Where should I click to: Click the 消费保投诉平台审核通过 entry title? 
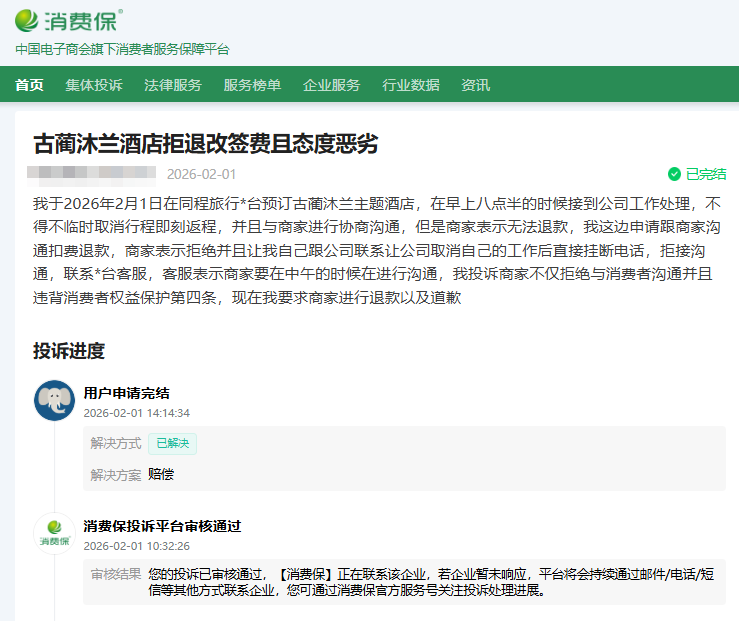click(x=162, y=526)
